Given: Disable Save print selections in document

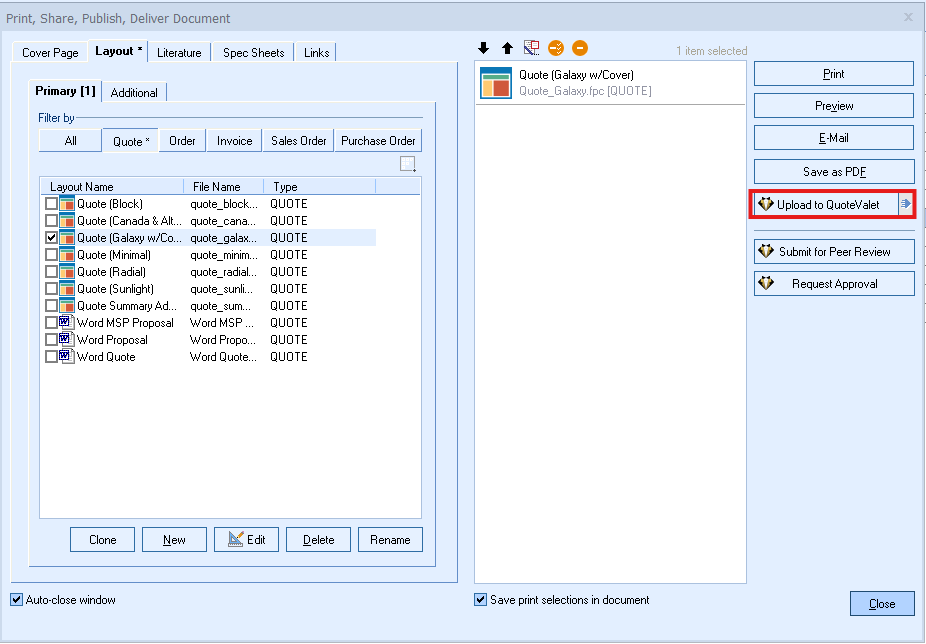Looking at the screenshot, I should coord(481,600).
